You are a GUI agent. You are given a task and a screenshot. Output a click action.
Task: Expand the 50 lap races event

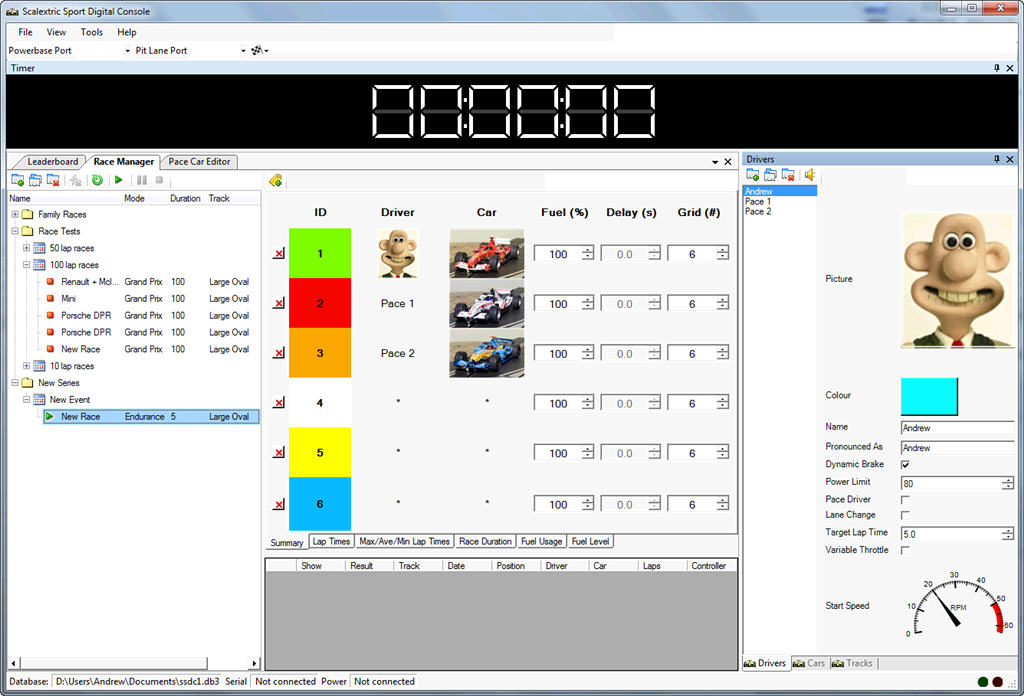[x=27, y=248]
